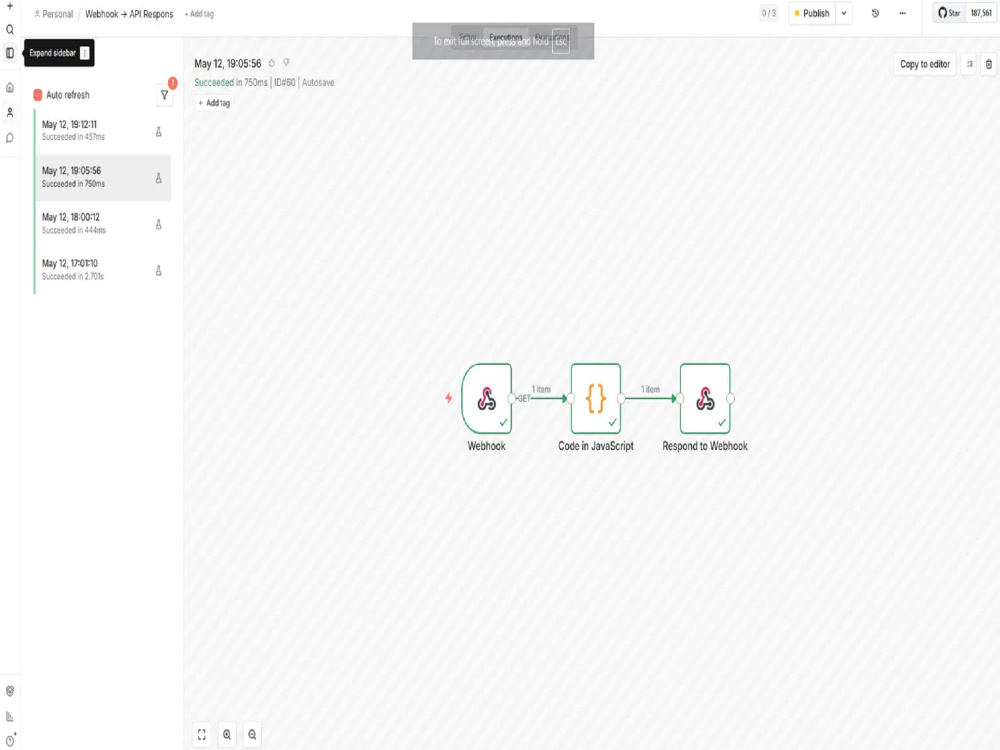
Task: Open the May 12, 18:00:12 execution
Action: (x=103, y=224)
